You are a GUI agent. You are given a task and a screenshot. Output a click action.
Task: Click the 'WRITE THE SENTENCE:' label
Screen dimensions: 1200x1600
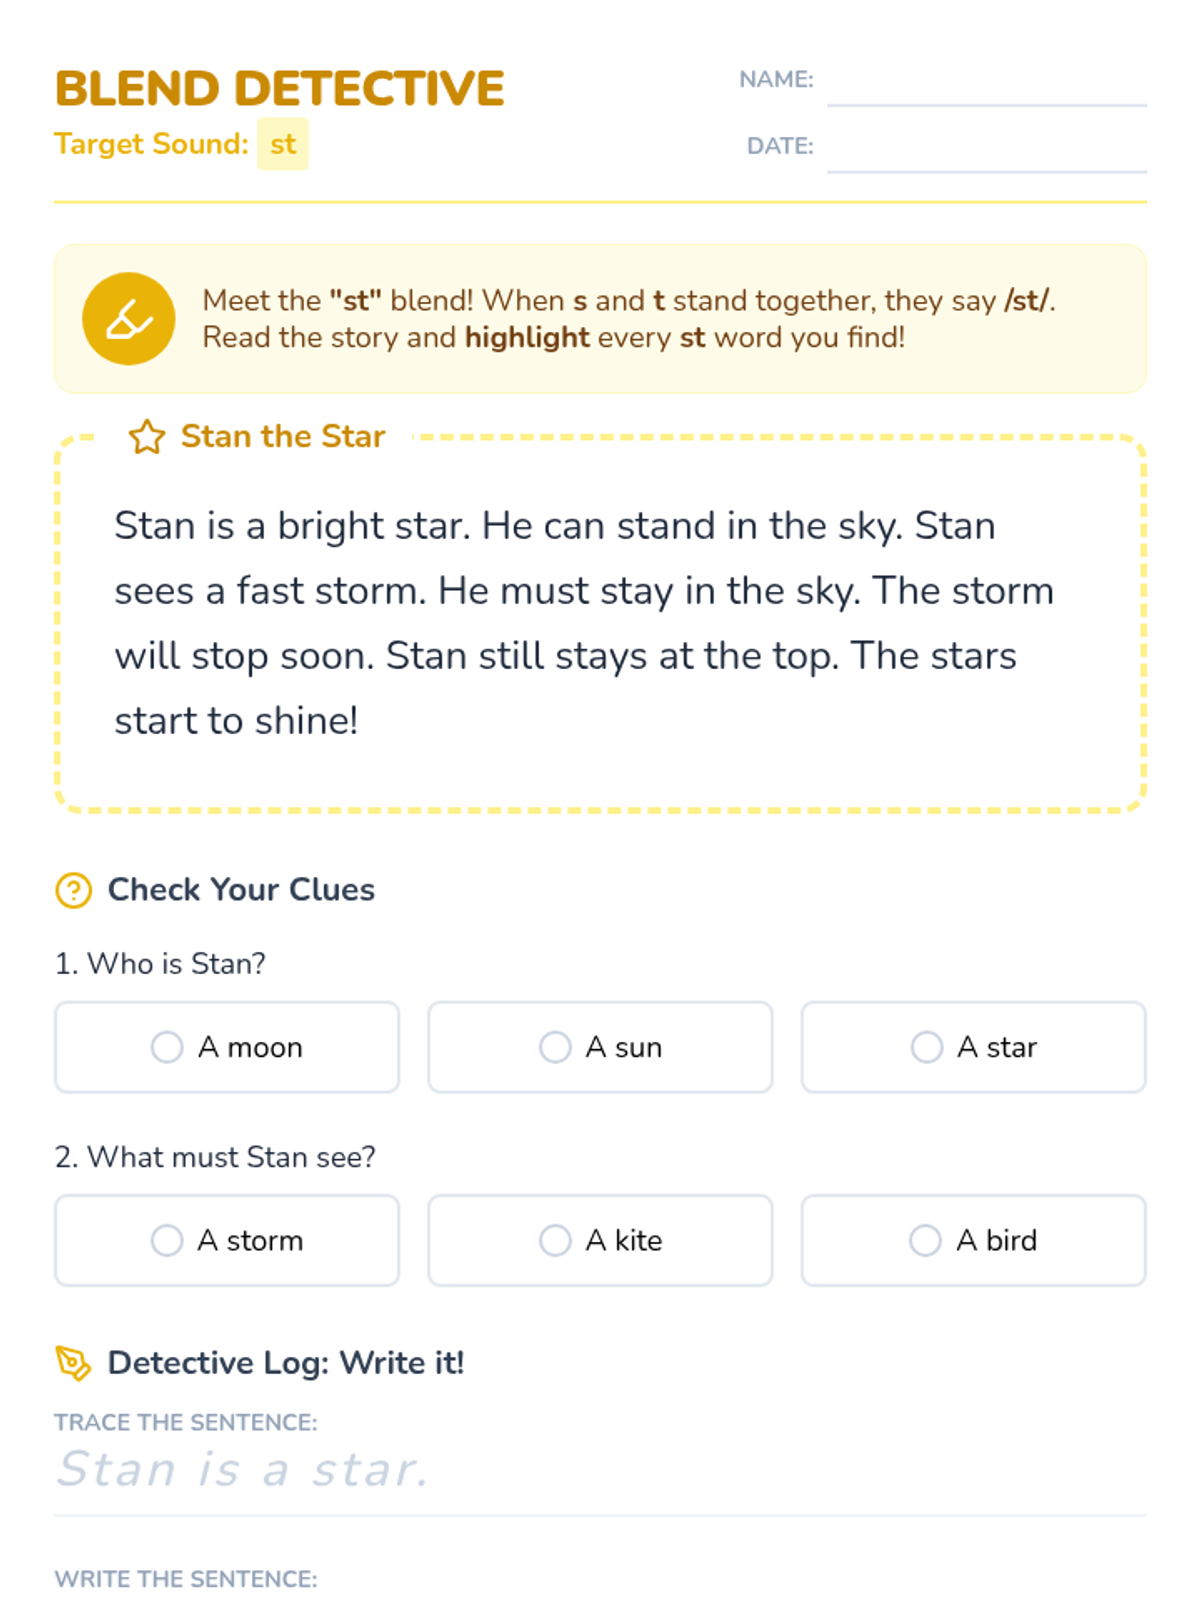click(x=186, y=1579)
